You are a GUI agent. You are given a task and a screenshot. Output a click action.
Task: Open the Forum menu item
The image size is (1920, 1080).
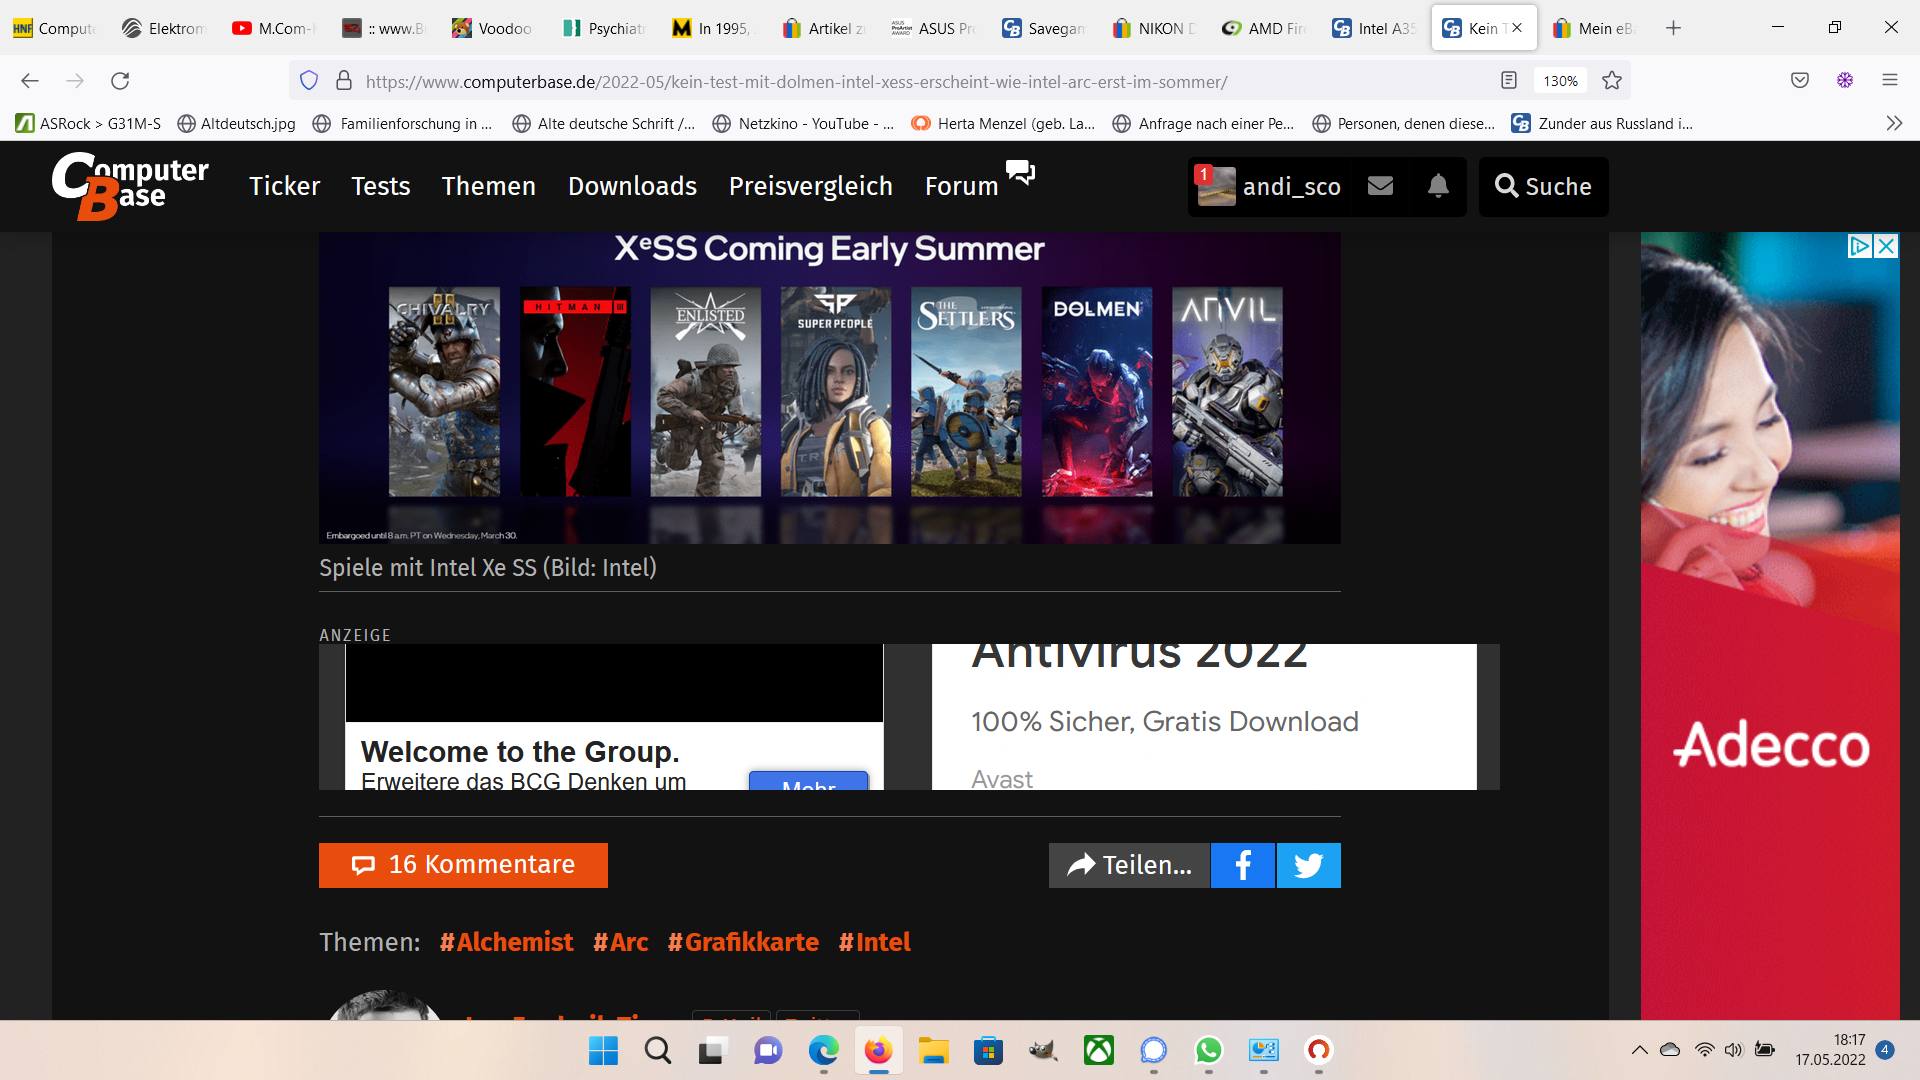pyautogui.click(x=961, y=187)
